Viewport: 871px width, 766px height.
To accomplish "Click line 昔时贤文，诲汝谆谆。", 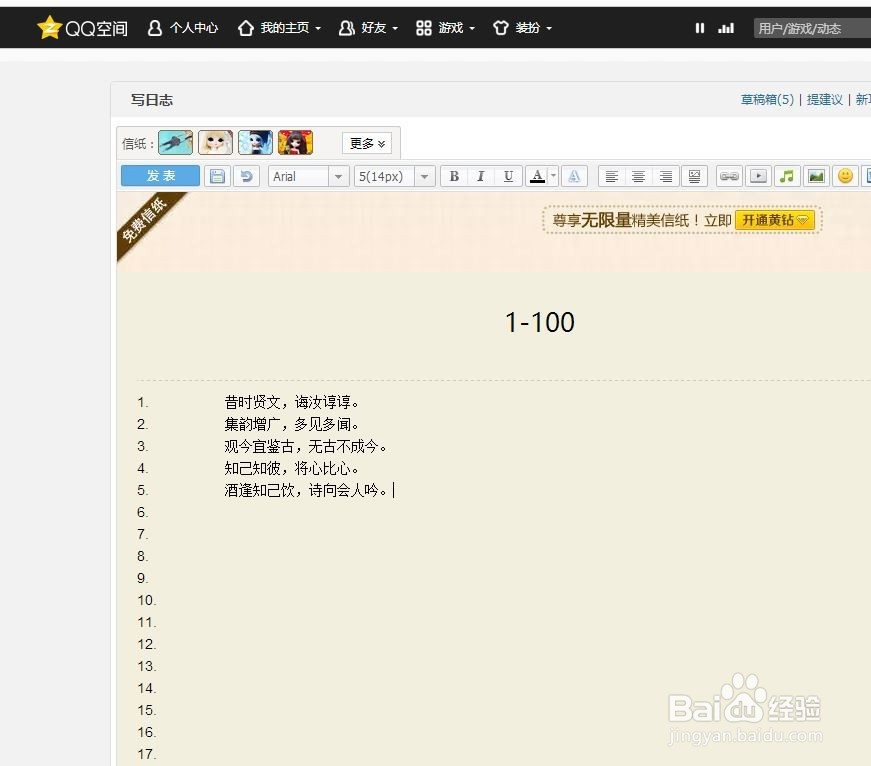I will pyautogui.click(x=292, y=402).
